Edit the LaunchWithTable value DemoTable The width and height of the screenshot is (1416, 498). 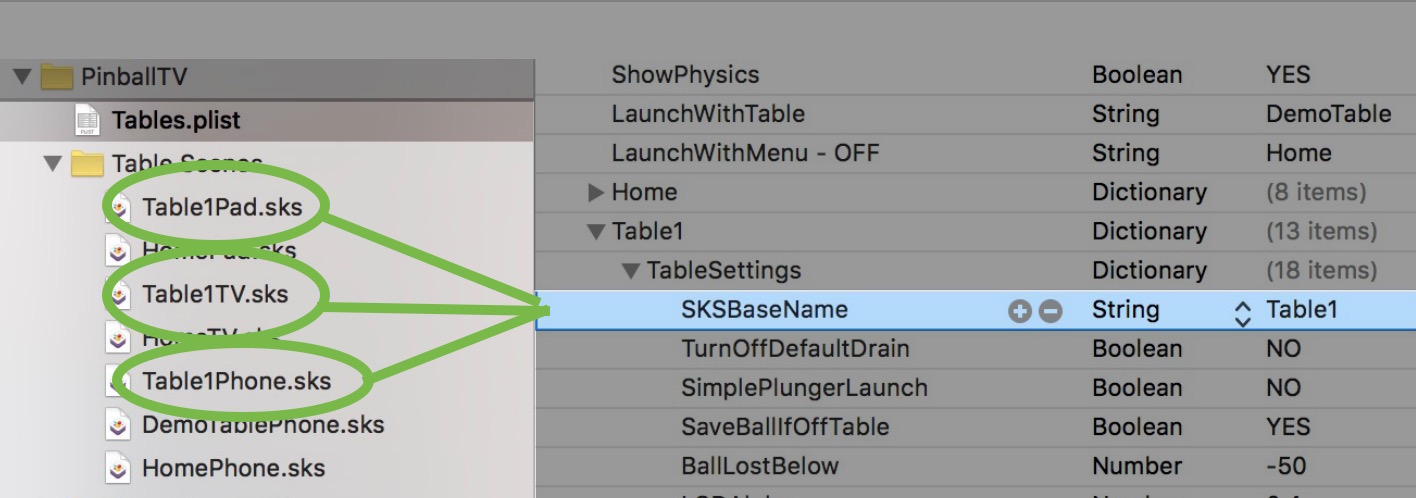(1328, 114)
